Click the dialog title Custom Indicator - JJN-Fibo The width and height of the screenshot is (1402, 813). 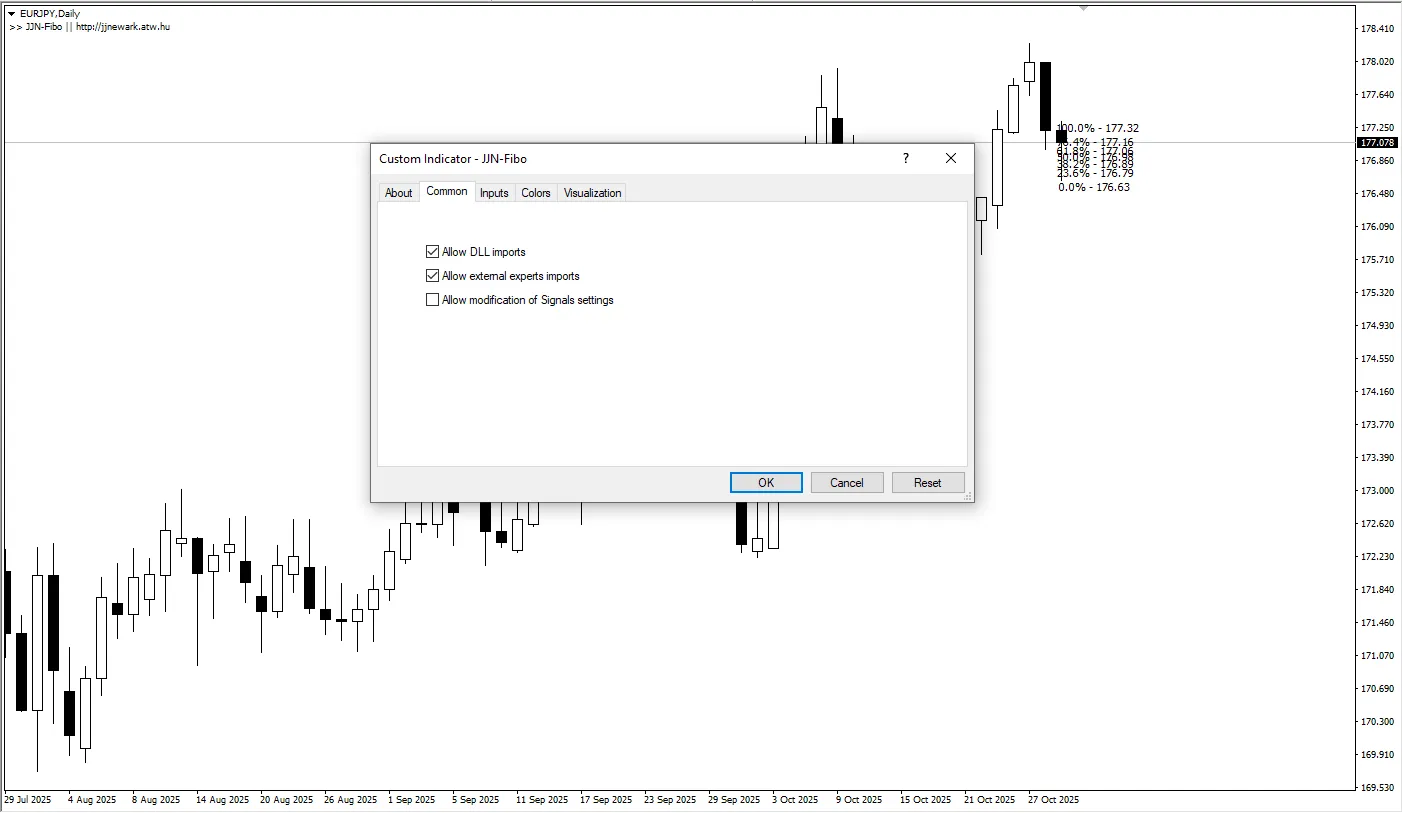(x=453, y=159)
